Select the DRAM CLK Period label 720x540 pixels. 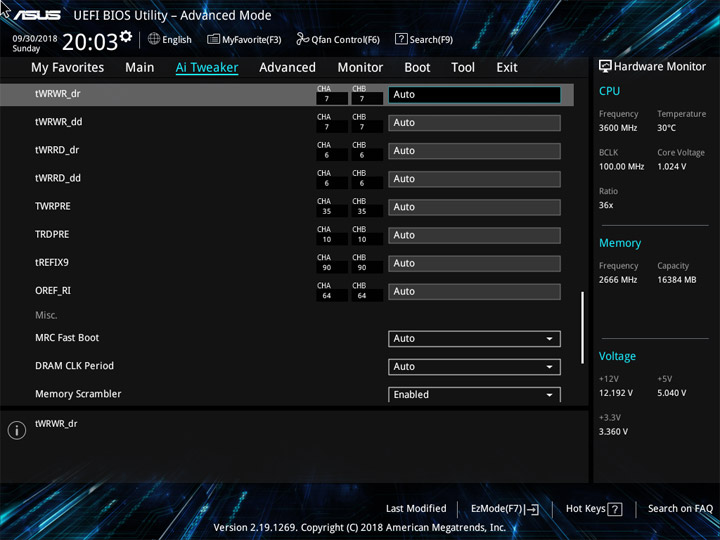point(74,366)
